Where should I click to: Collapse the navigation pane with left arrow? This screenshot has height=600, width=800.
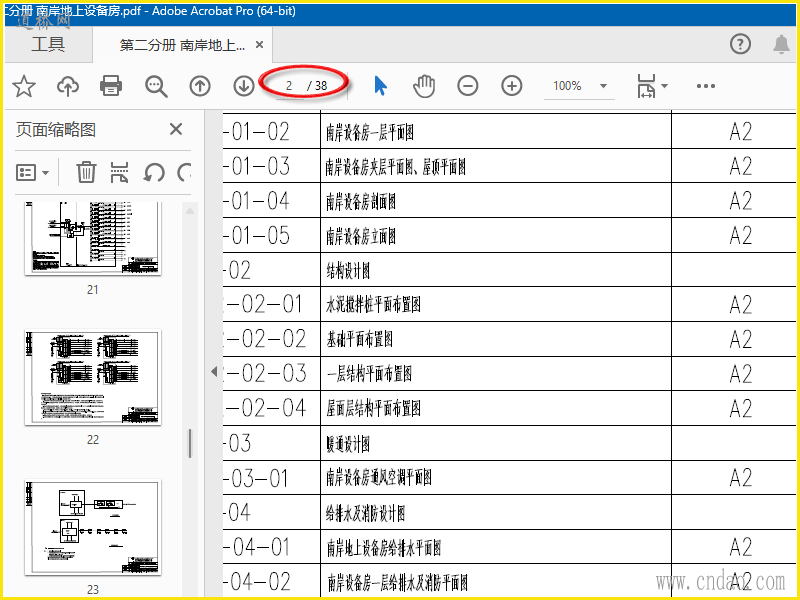(x=214, y=371)
